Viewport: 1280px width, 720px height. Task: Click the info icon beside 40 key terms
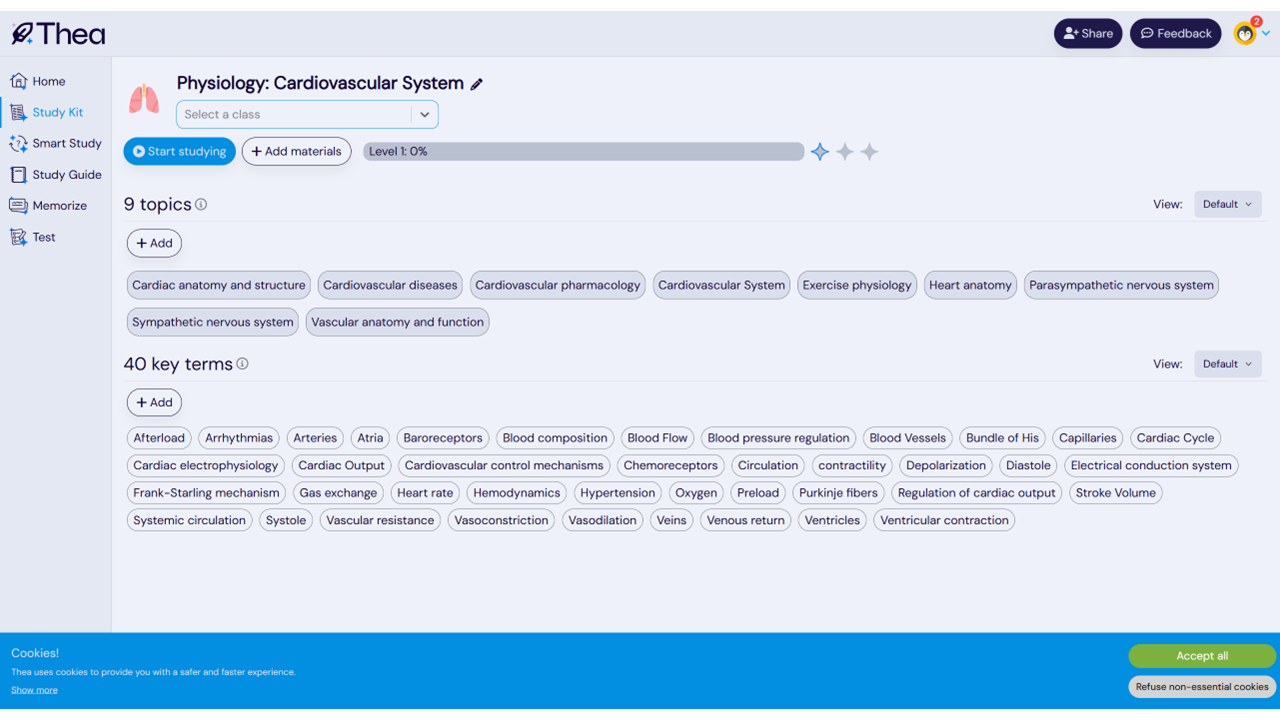coord(242,364)
